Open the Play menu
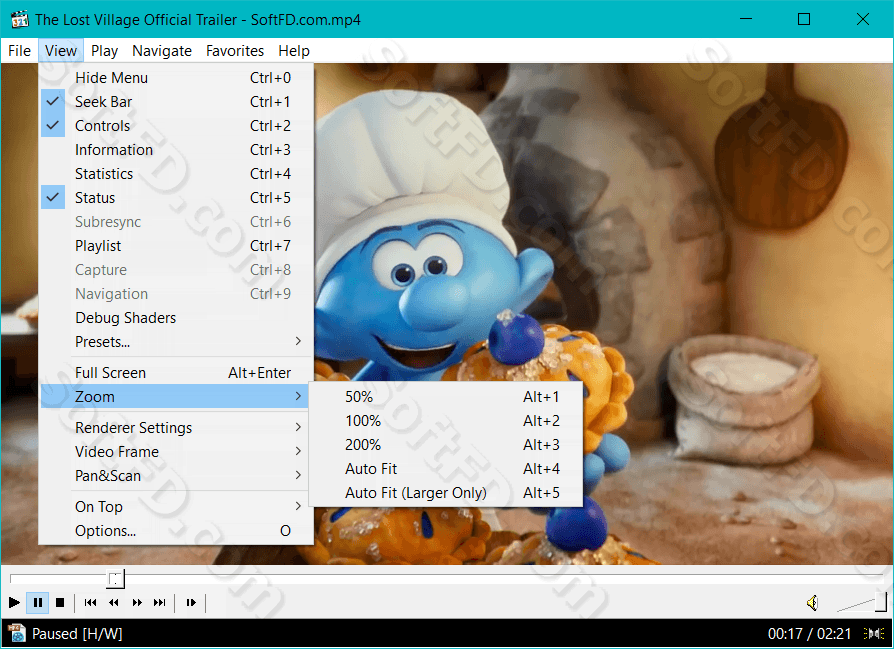This screenshot has height=649, width=894. coord(104,51)
